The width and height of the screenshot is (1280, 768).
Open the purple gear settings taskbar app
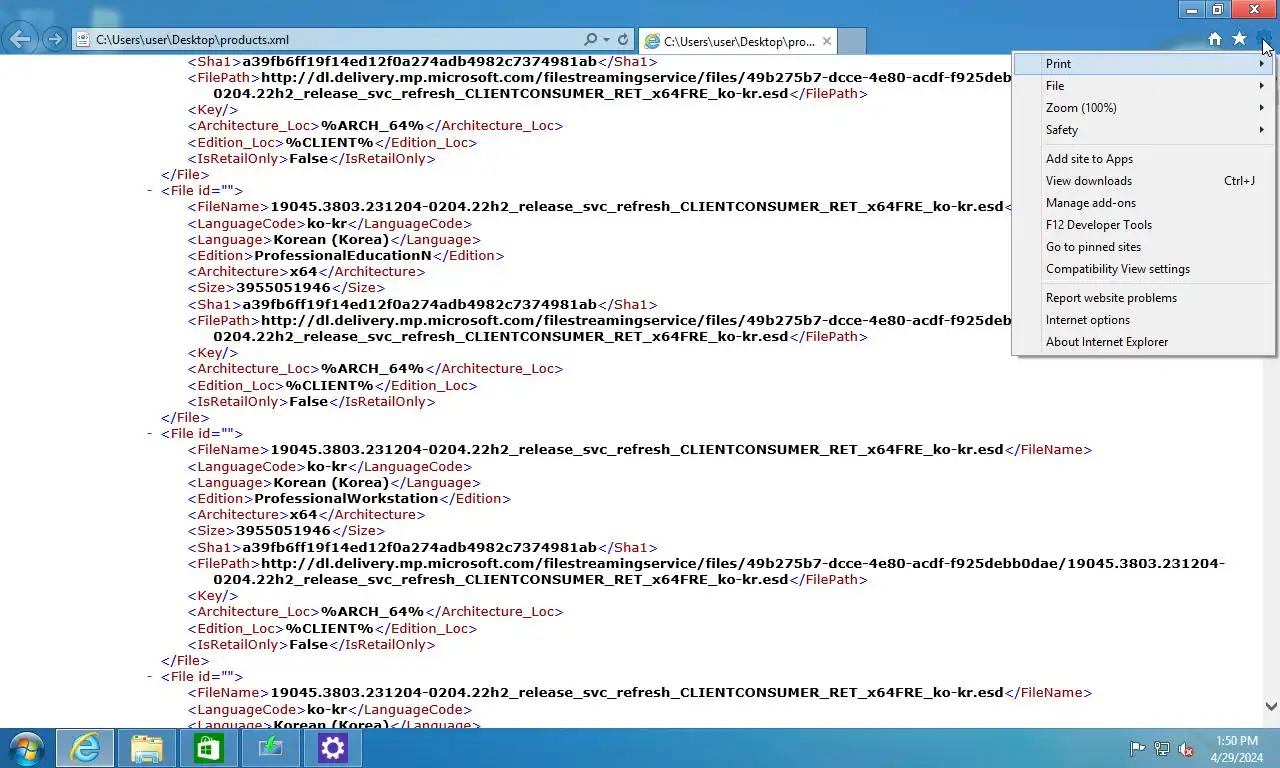point(332,748)
